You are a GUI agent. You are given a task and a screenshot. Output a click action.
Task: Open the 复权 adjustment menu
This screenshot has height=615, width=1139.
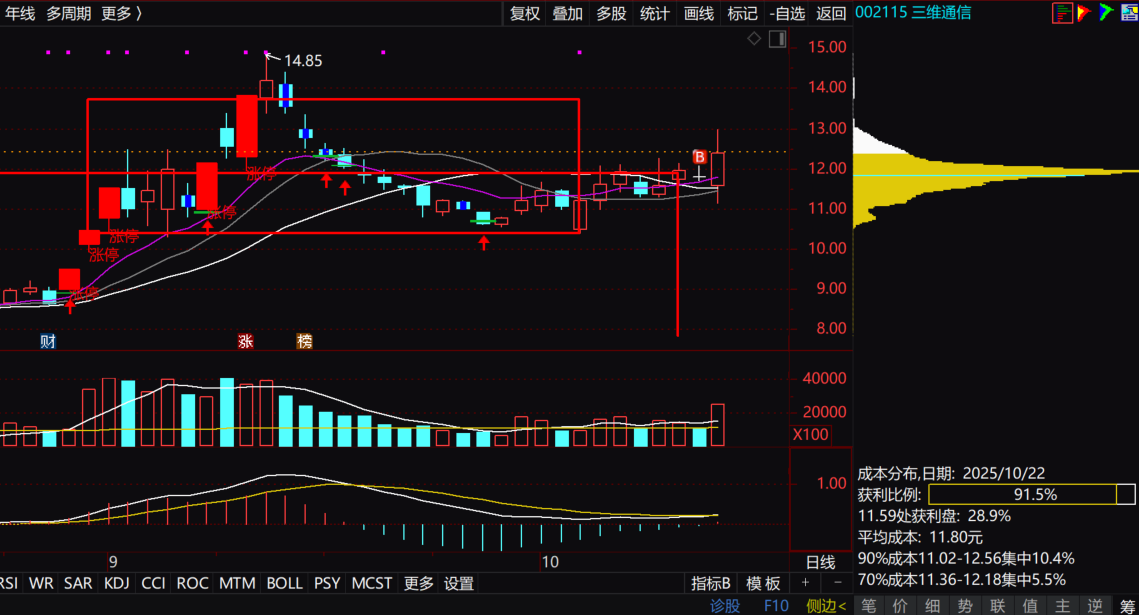tap(524, 13)
